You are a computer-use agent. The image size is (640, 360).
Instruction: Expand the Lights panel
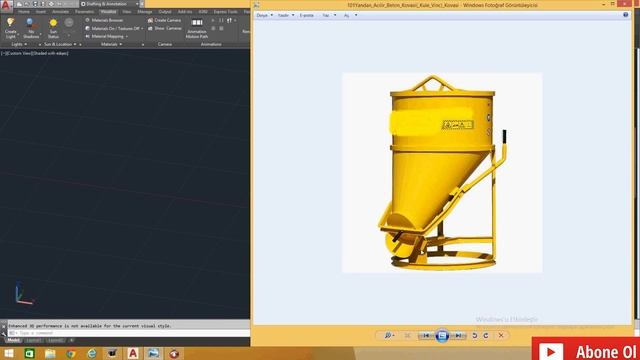click(x=19, y=44)
